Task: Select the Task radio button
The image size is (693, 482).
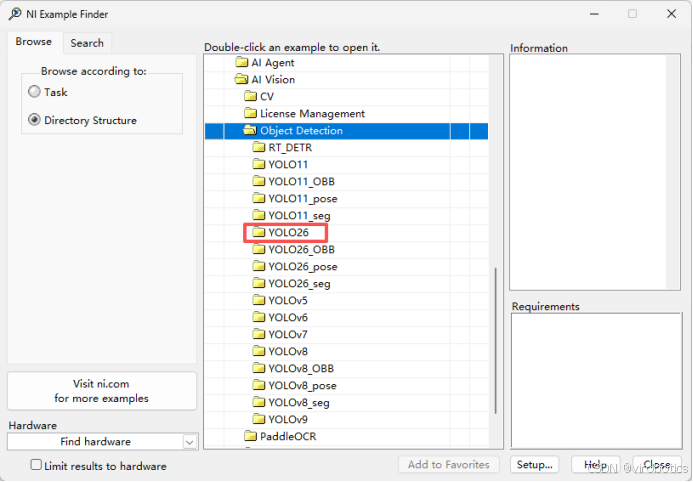Action: [x=34, y=92]
